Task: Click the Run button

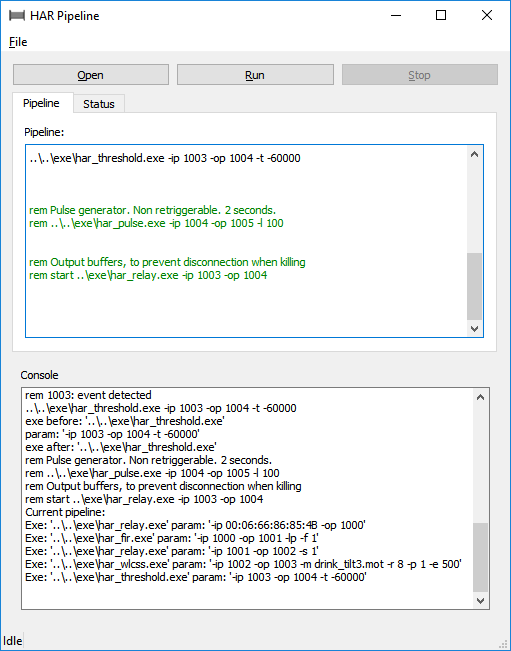Action: 255,75
